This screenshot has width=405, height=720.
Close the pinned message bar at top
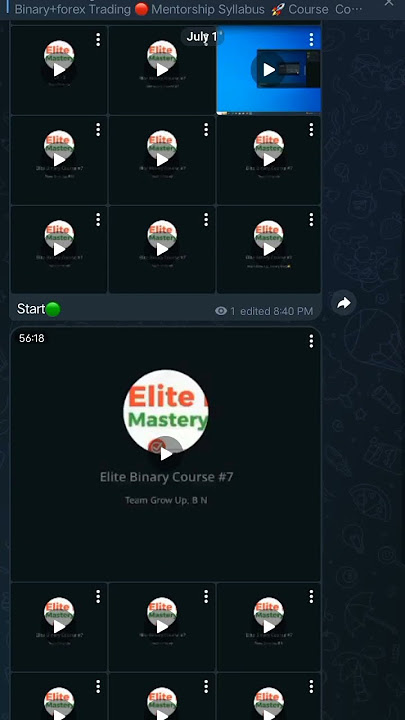click(389, 3)
